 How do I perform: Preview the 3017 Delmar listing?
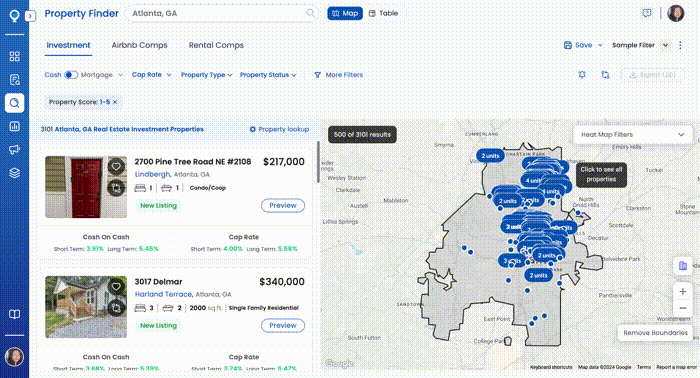click(283, 325)
